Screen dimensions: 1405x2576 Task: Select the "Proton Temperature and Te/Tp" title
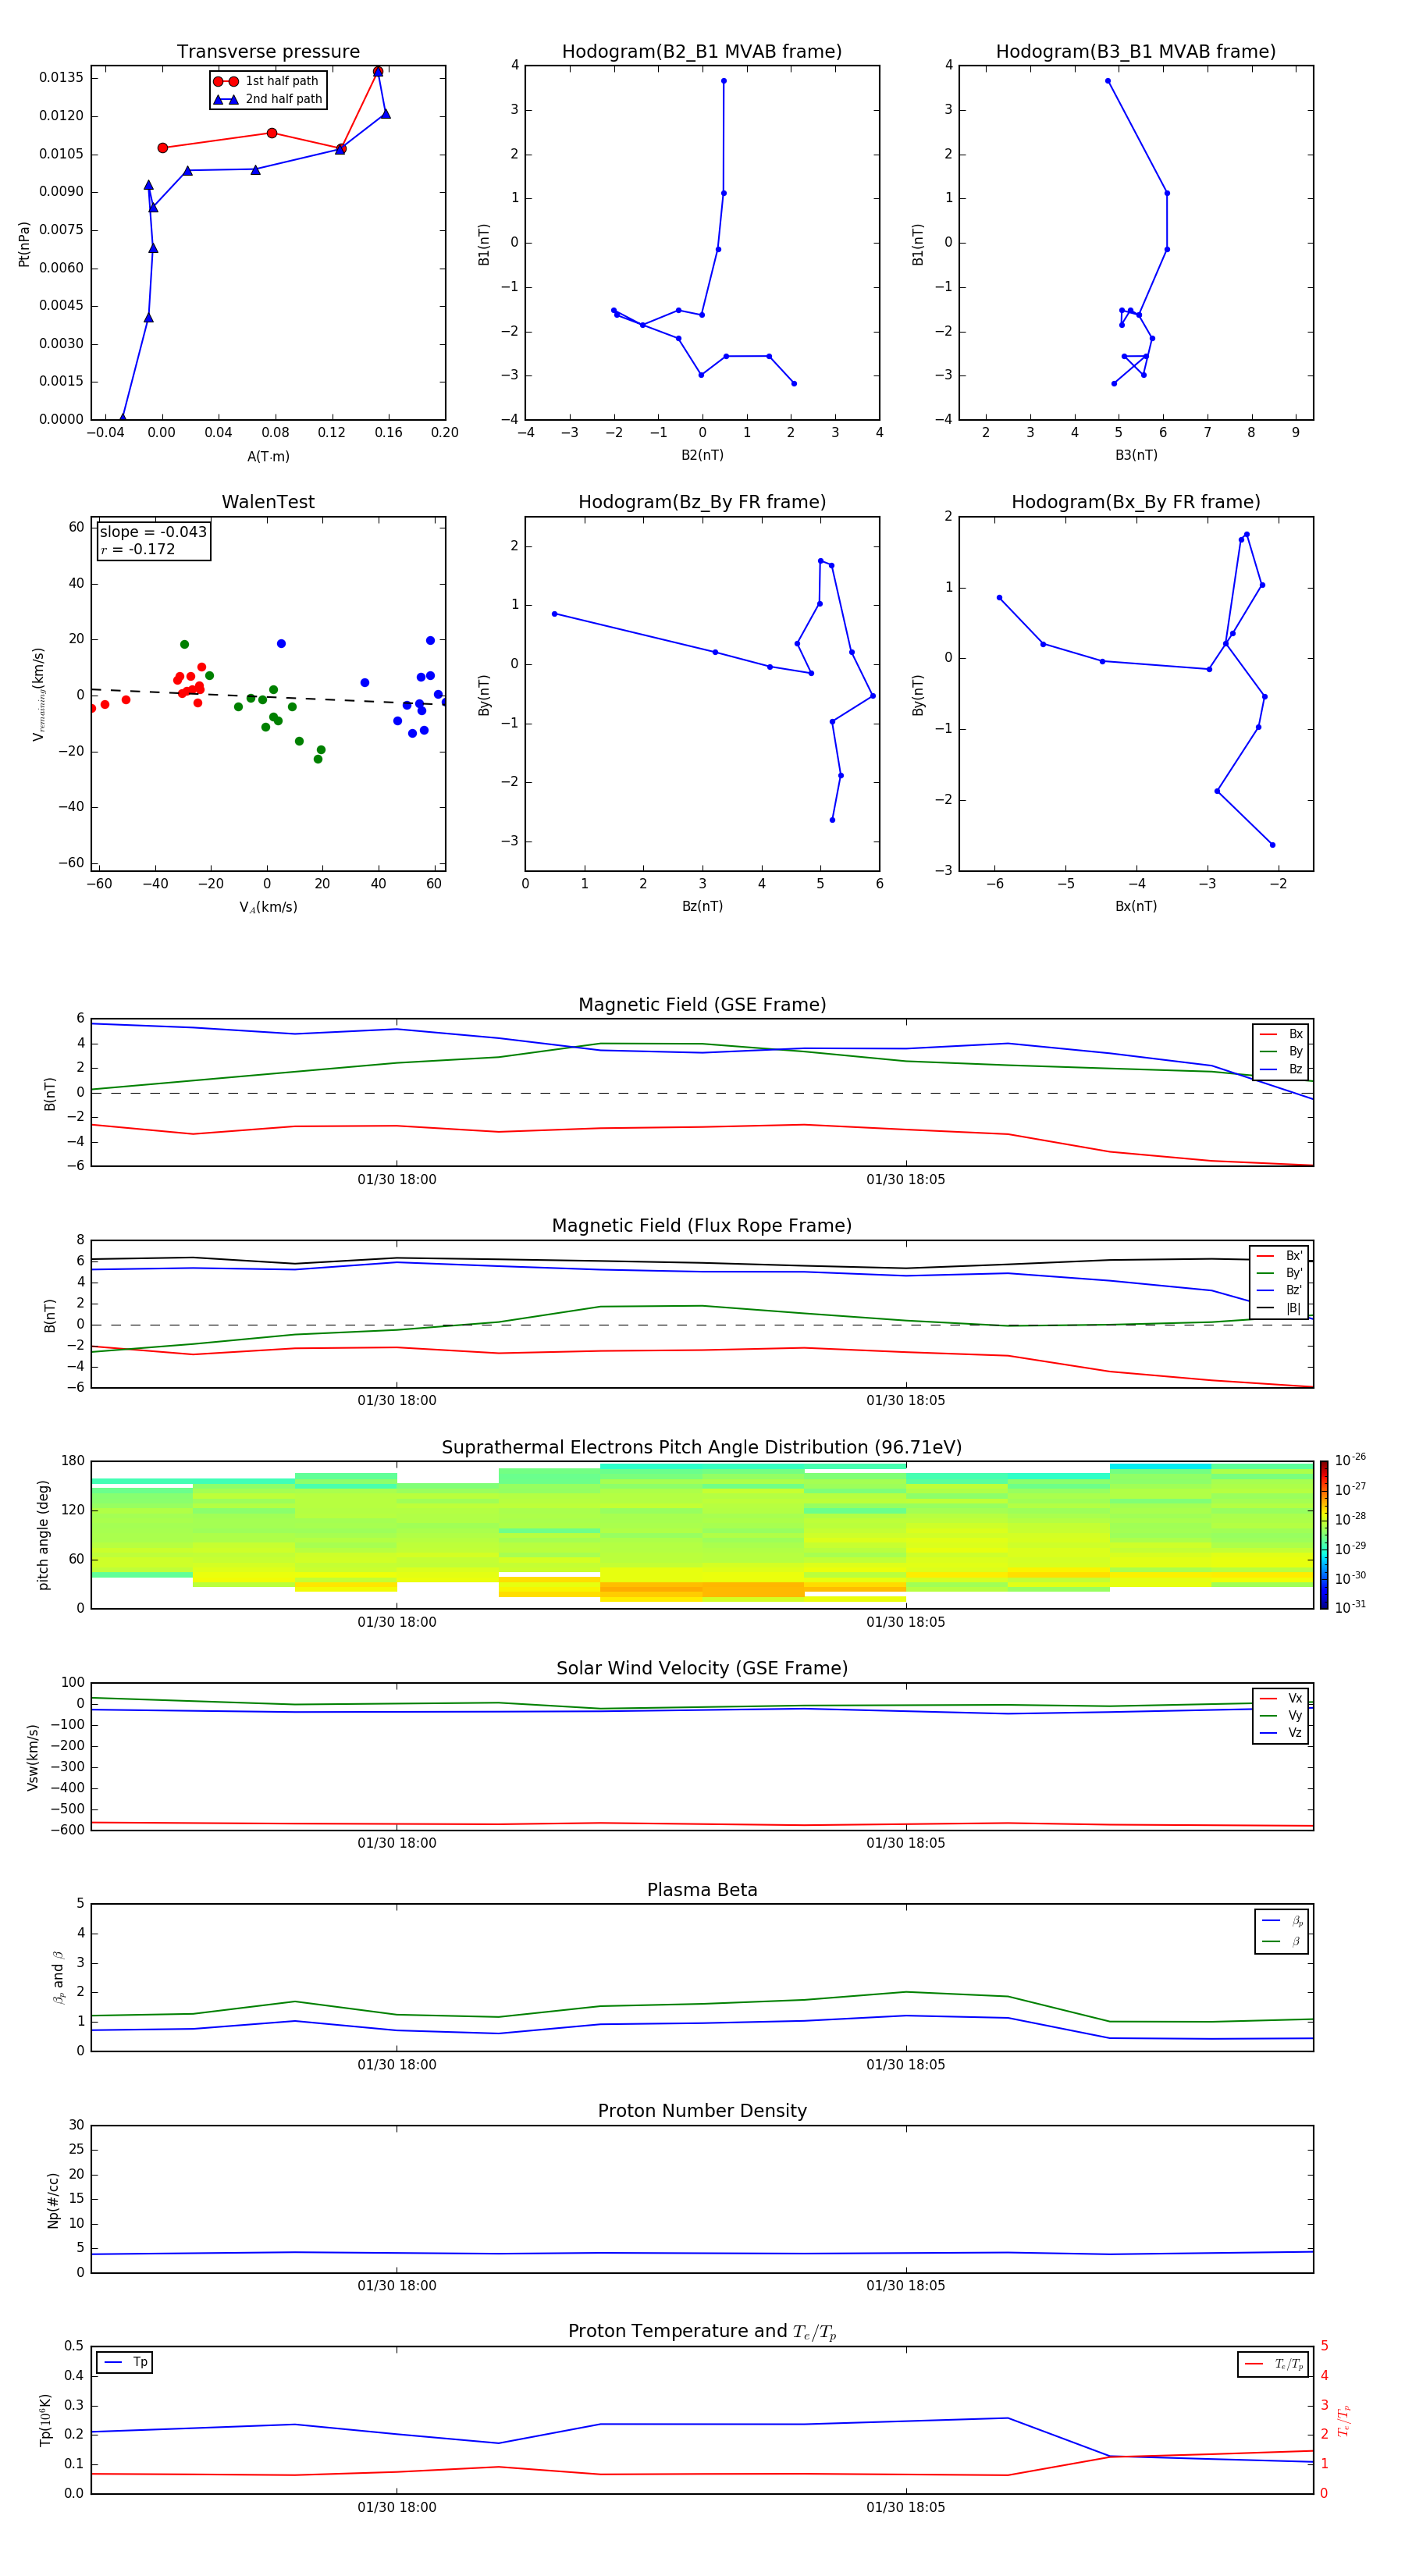(702, 2332)
